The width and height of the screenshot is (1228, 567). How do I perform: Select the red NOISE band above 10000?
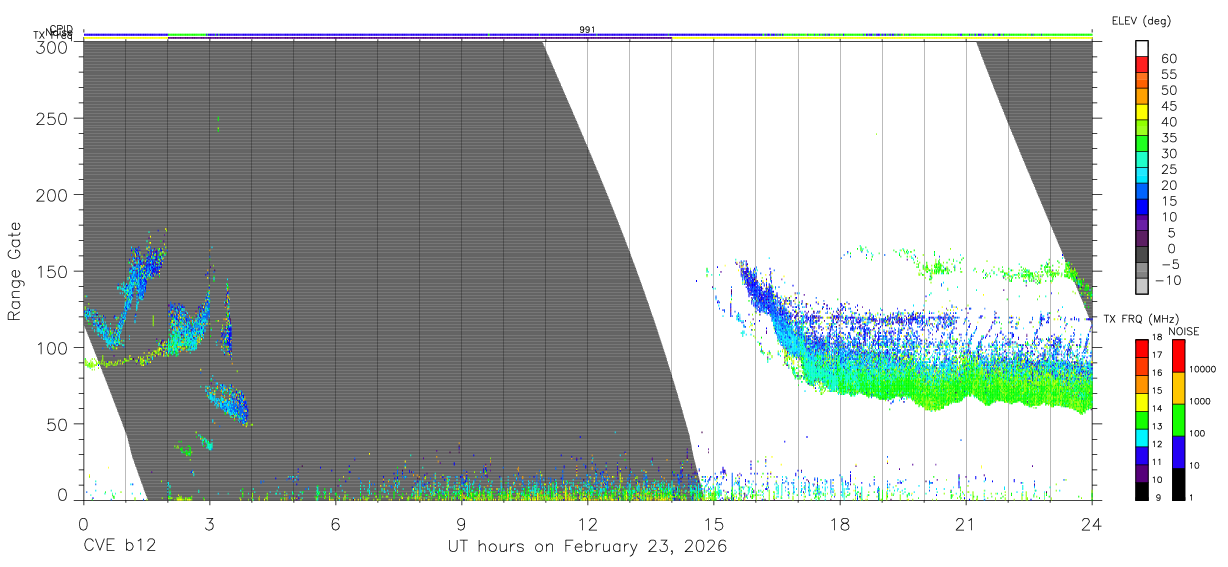click(x=1180, y=355)
